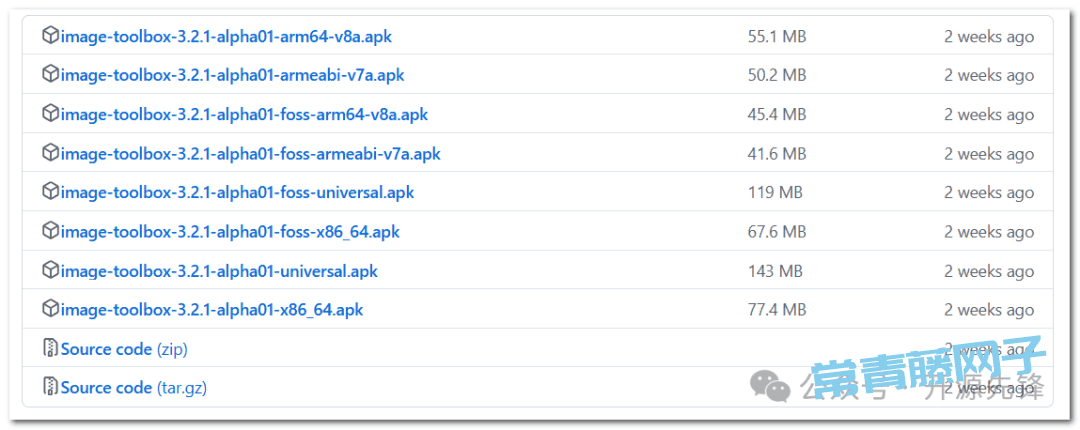The image size is (1080, 430).
Task: Download image-toolbox-3.2.1-alpha01-armeabi-v7a.apk
Action: (x=232, y=75)
